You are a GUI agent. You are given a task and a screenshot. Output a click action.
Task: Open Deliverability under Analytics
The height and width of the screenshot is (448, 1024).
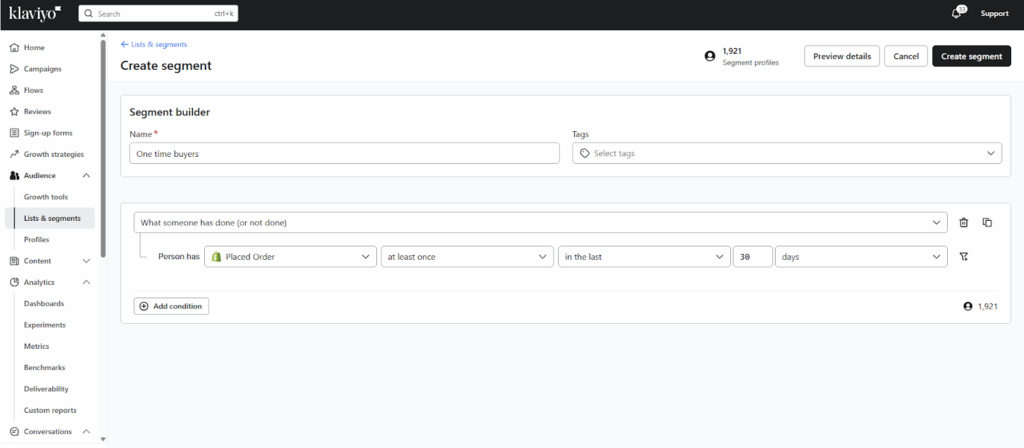point(46,389)
